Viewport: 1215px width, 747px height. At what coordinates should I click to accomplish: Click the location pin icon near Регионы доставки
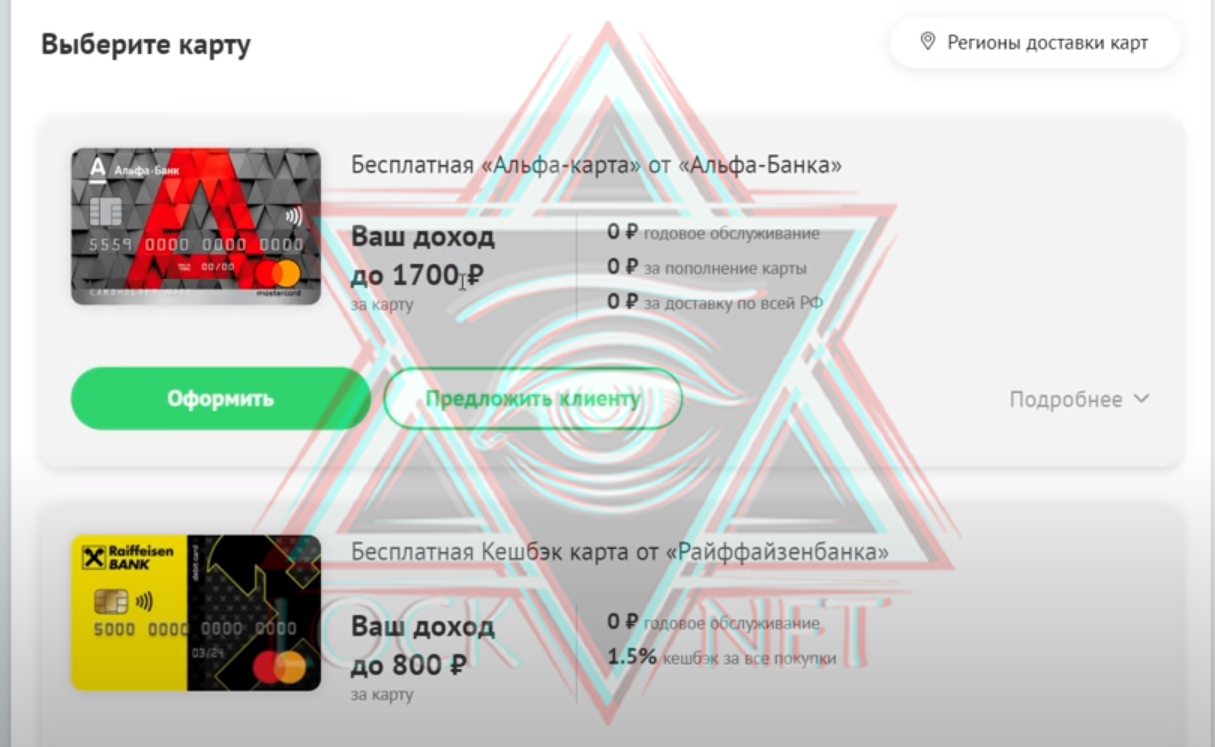click(x=927, y=42)
